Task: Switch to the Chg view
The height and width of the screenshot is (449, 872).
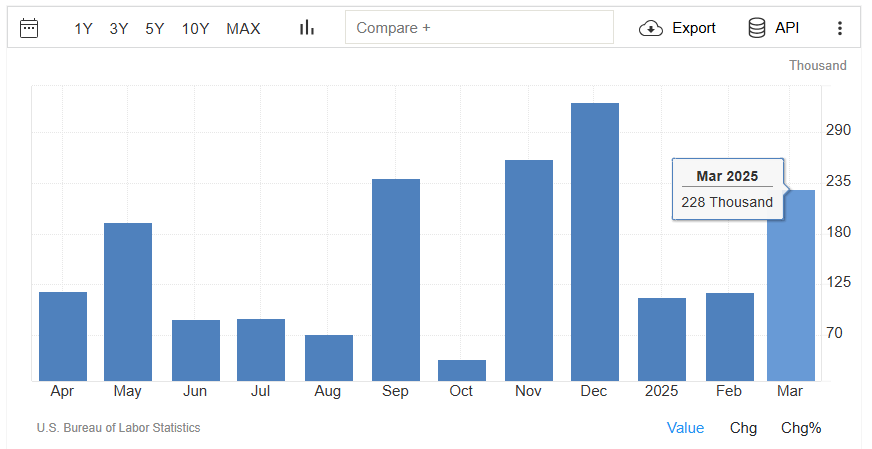Action: pos(743,428)
